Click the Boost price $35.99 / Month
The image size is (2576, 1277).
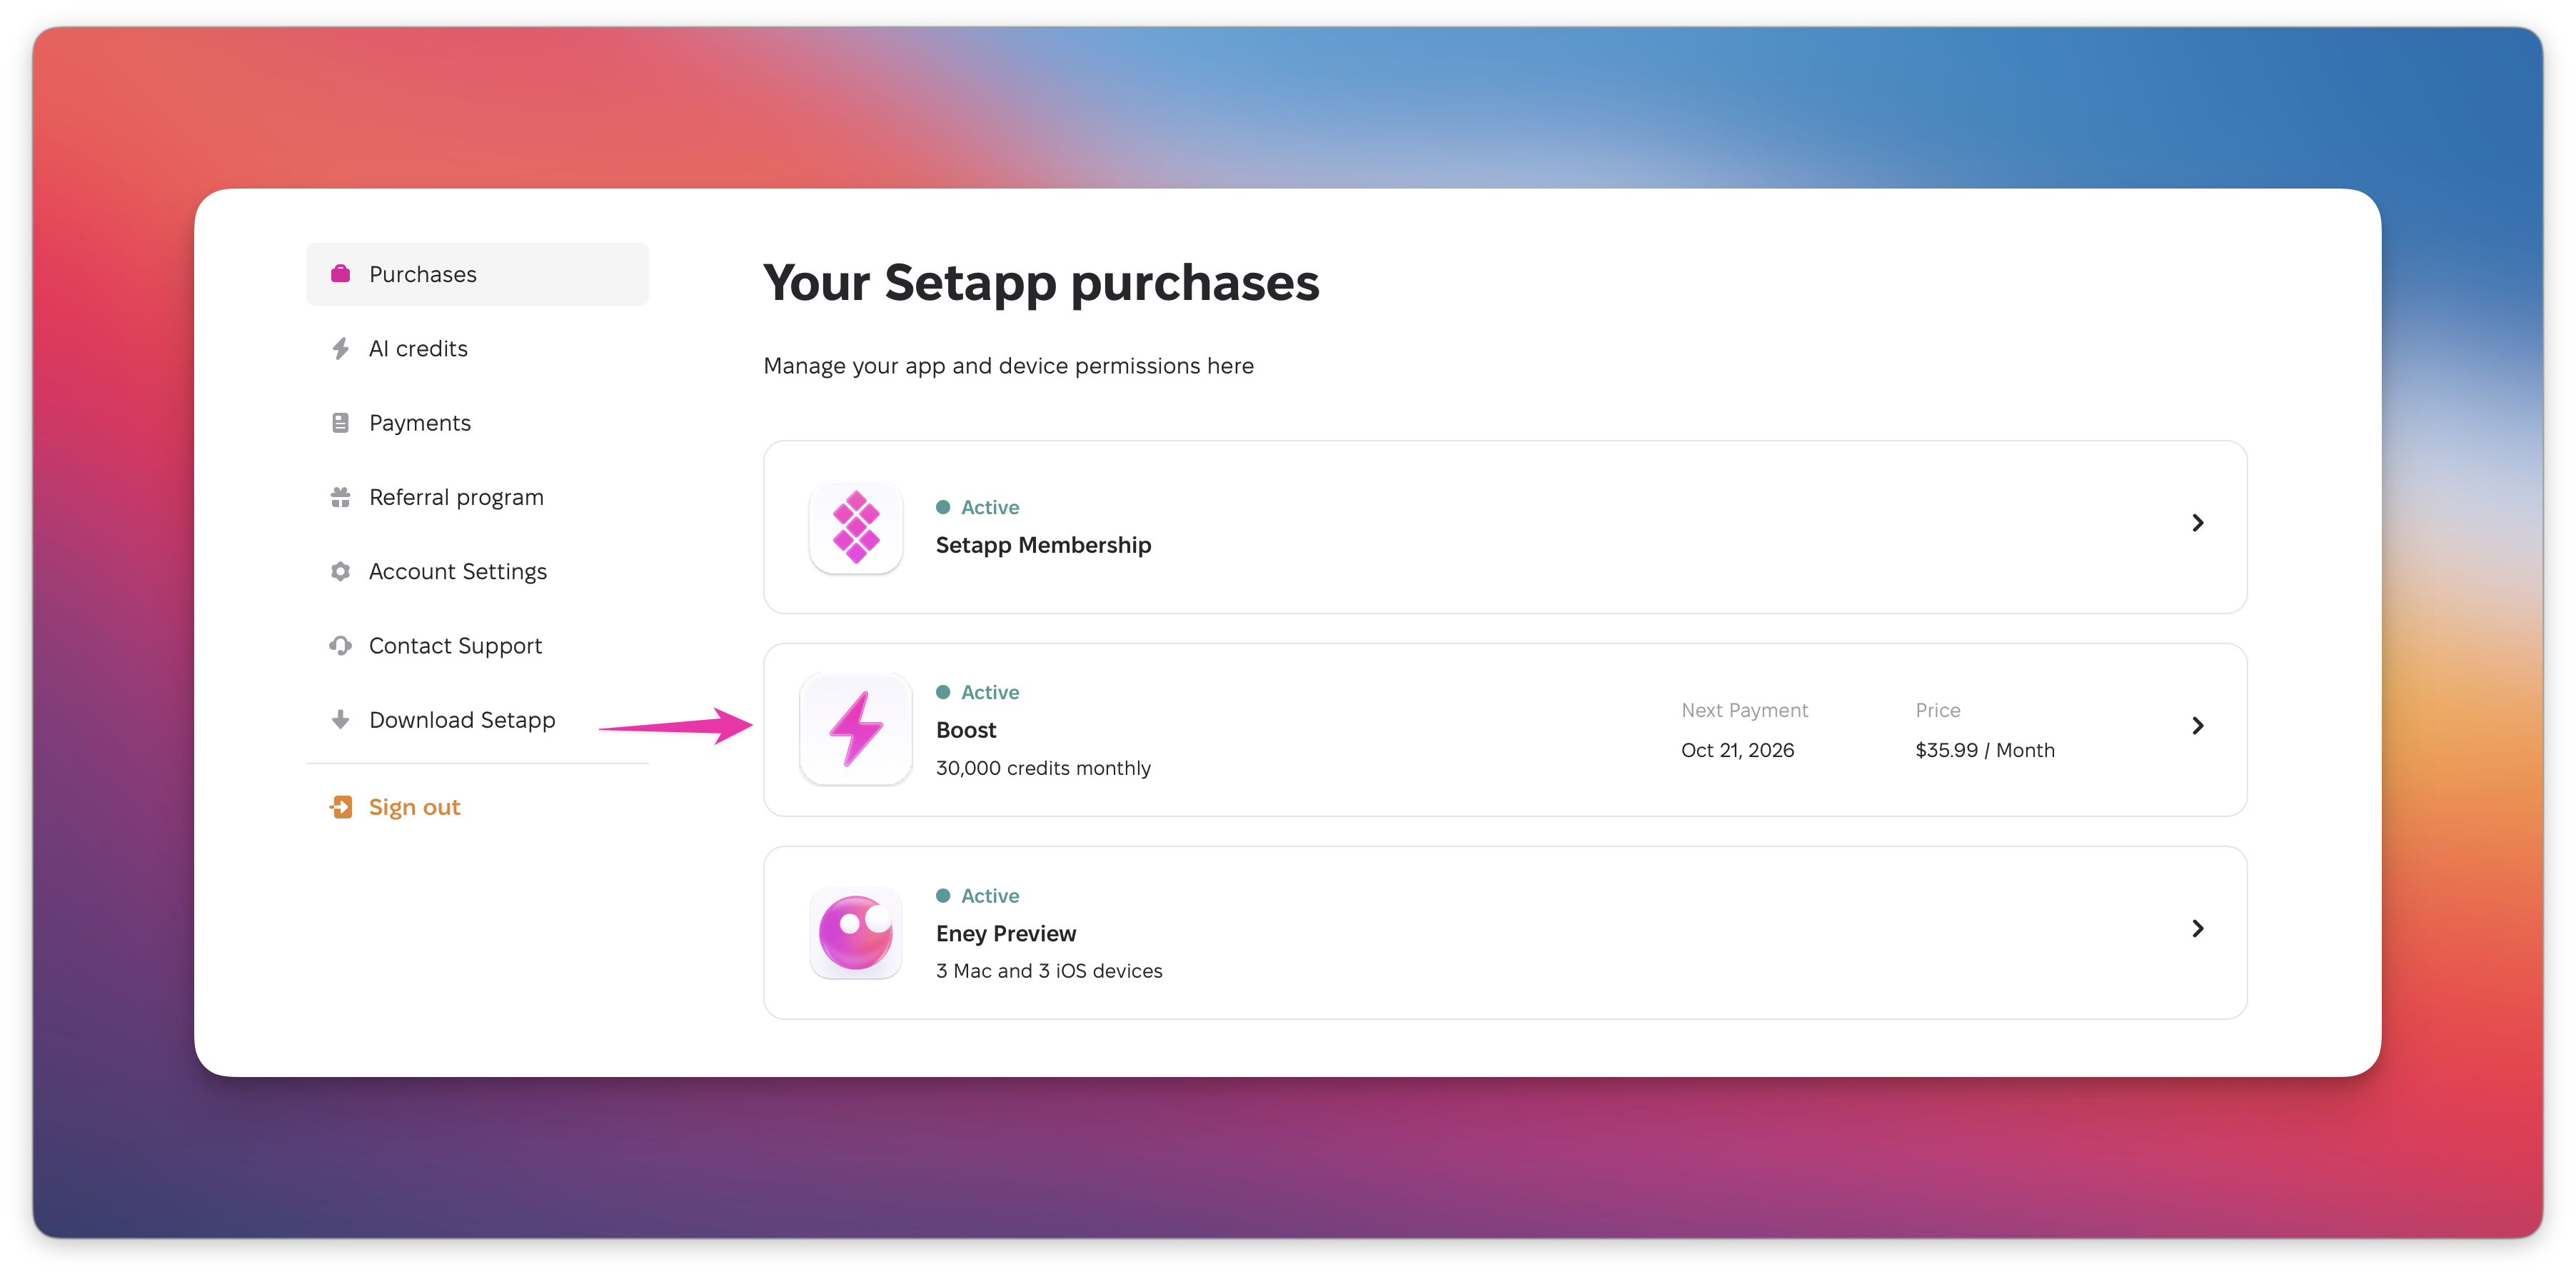coord(1984,750)
